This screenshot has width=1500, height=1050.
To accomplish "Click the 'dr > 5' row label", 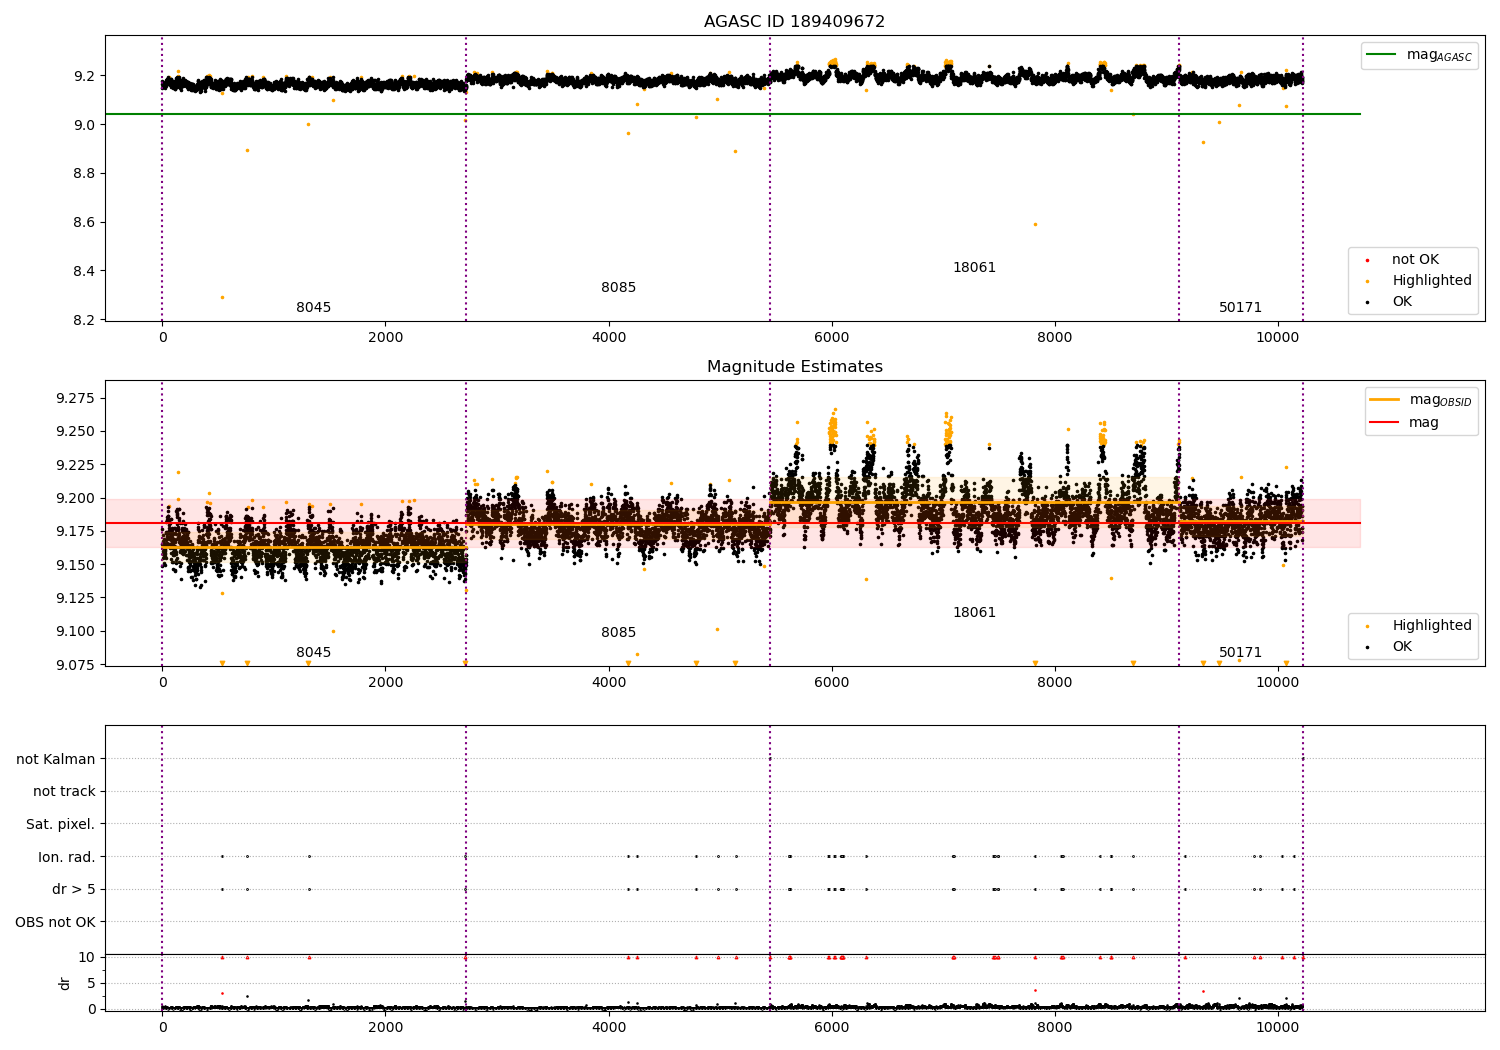I will [x=74, y=889].
